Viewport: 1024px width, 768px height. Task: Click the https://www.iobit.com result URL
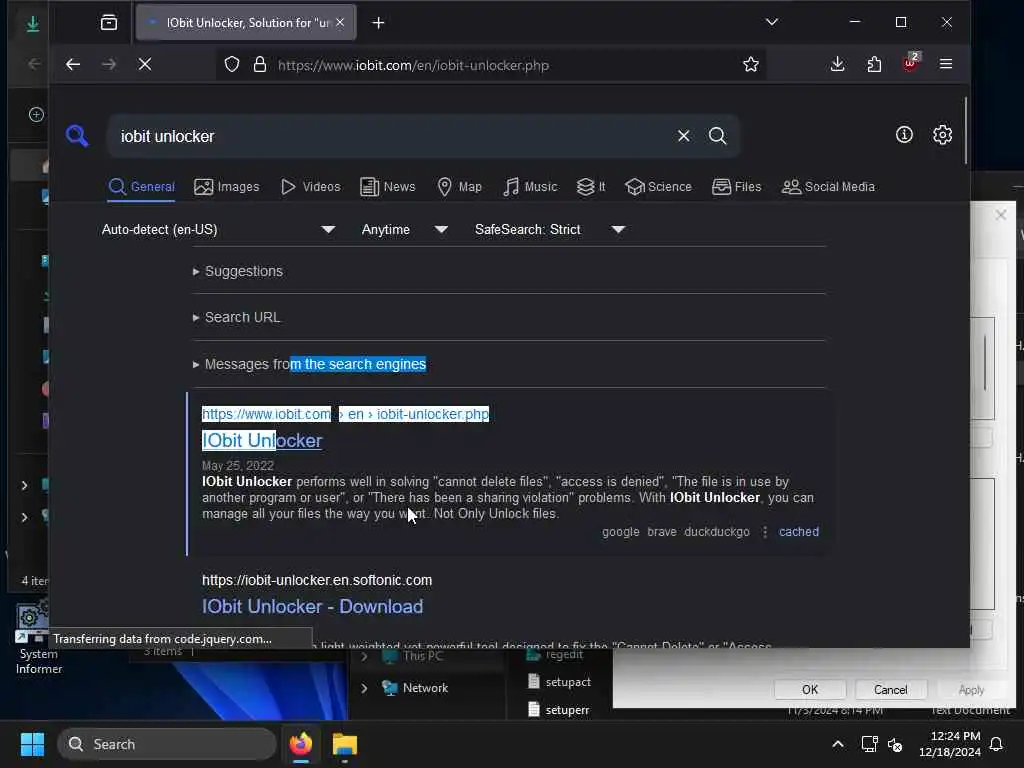(345, 414)
